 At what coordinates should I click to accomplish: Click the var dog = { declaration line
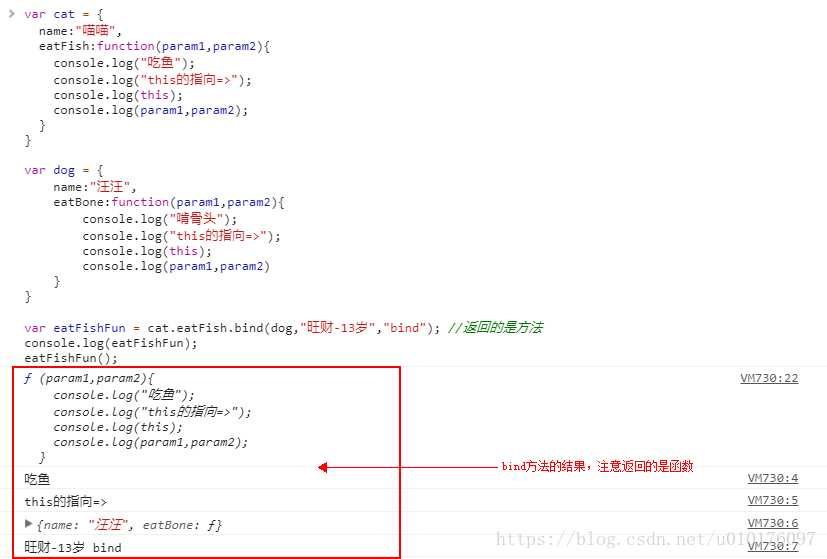pos(63,170)
